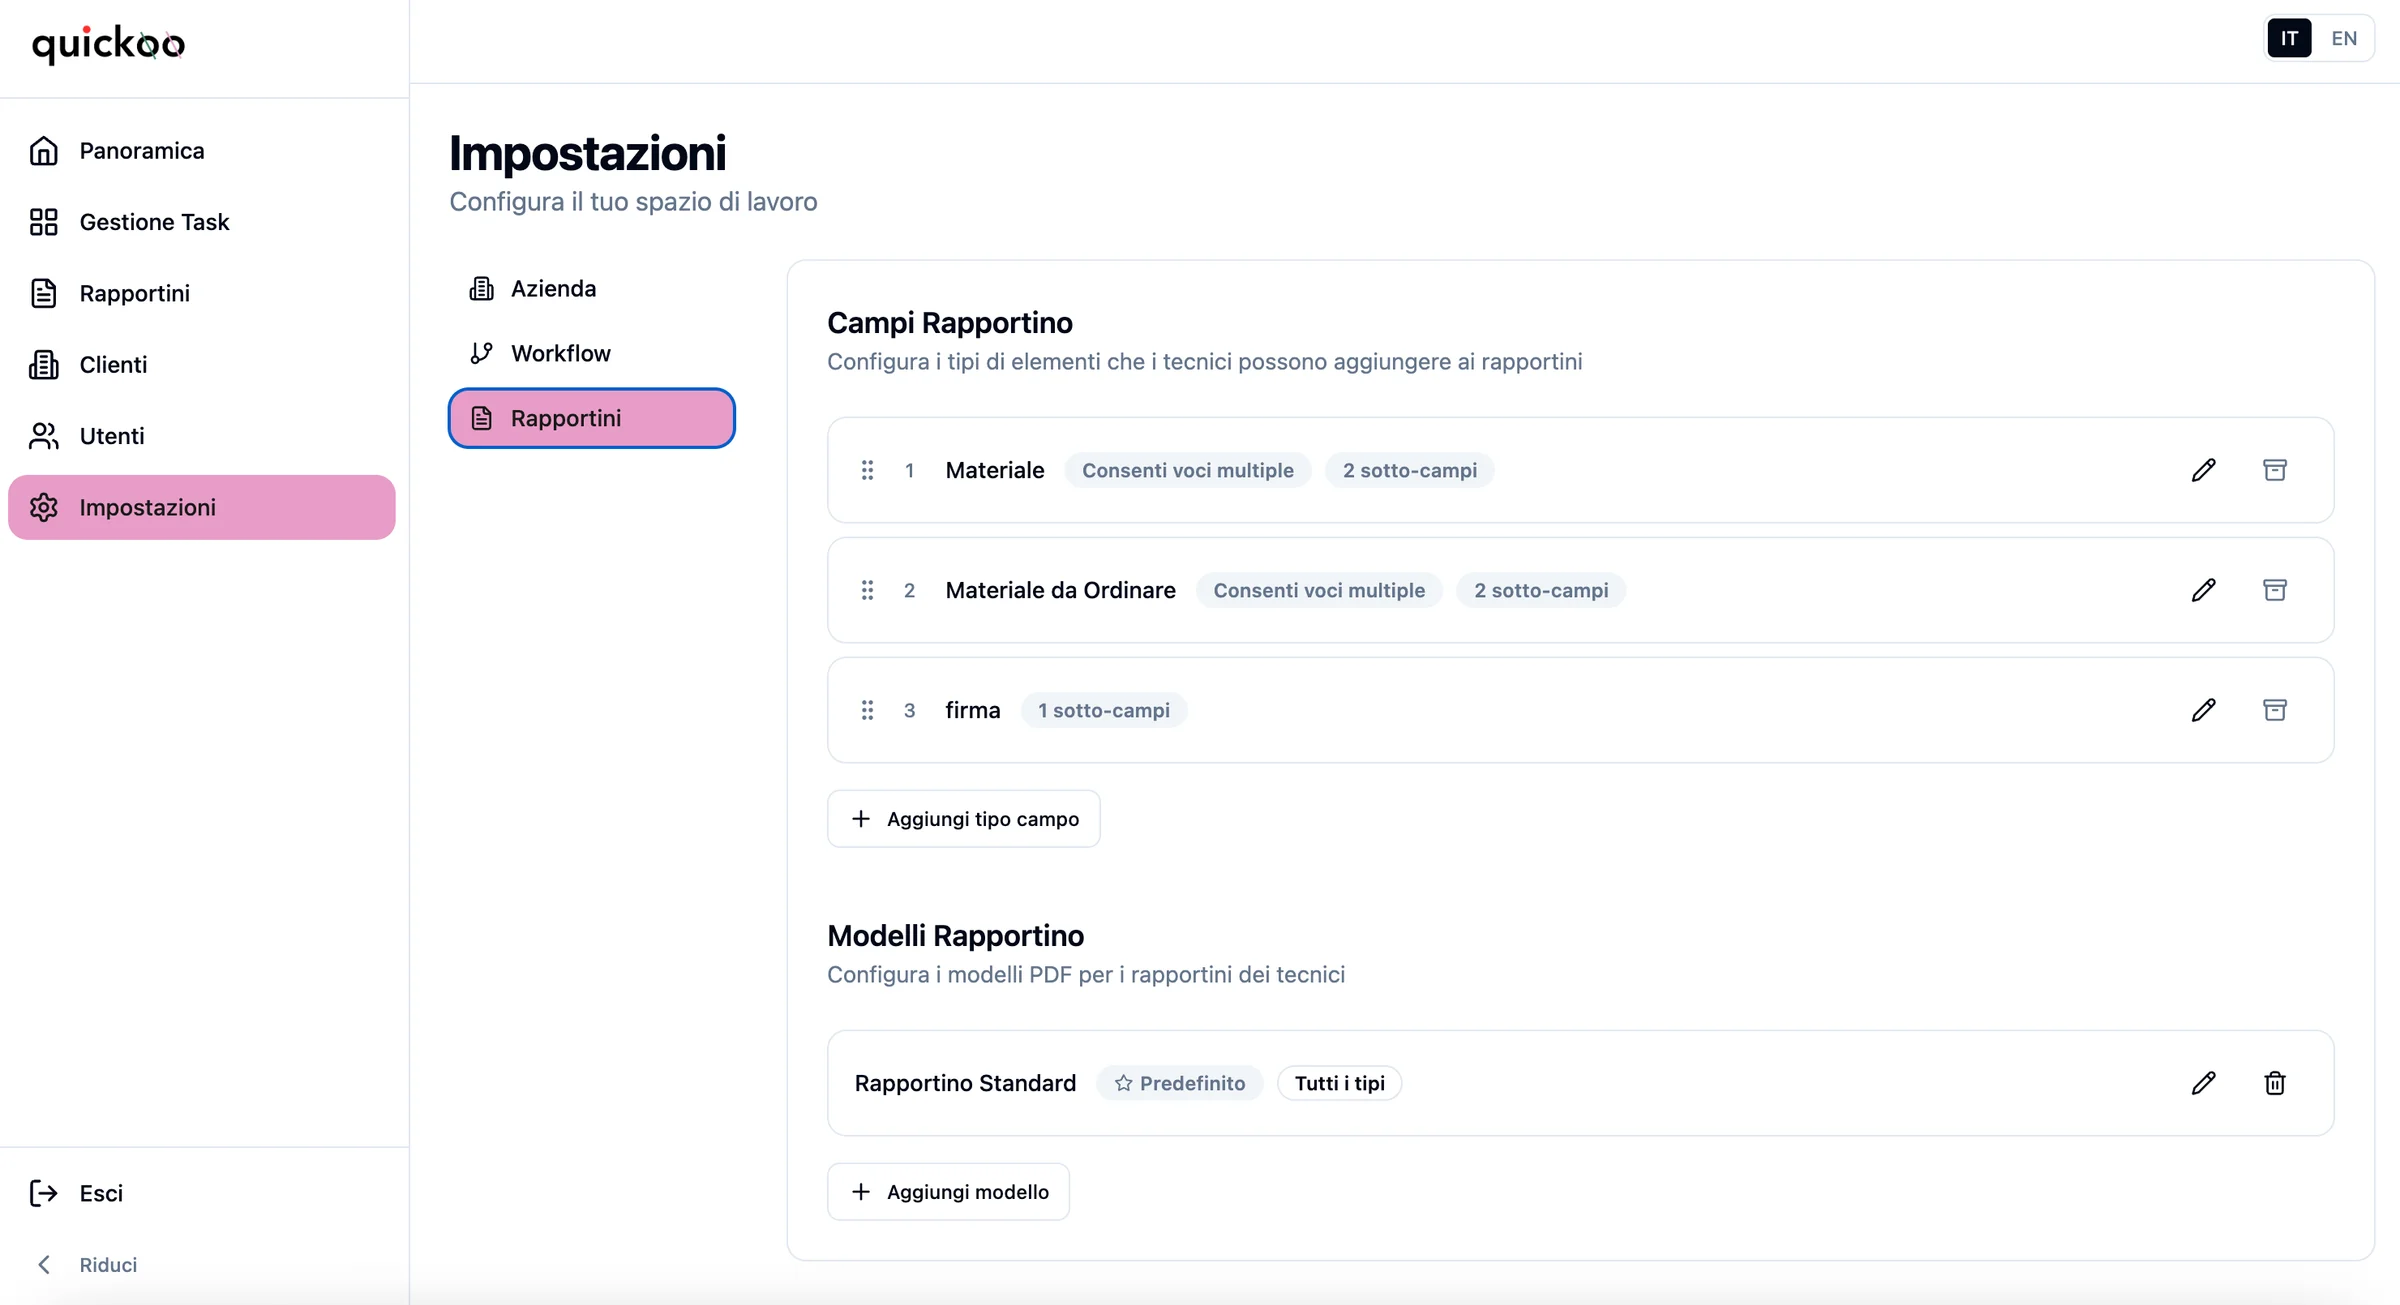Click the Materiale da Ordinare label

pyautogui.click(x=1060, y=590)
